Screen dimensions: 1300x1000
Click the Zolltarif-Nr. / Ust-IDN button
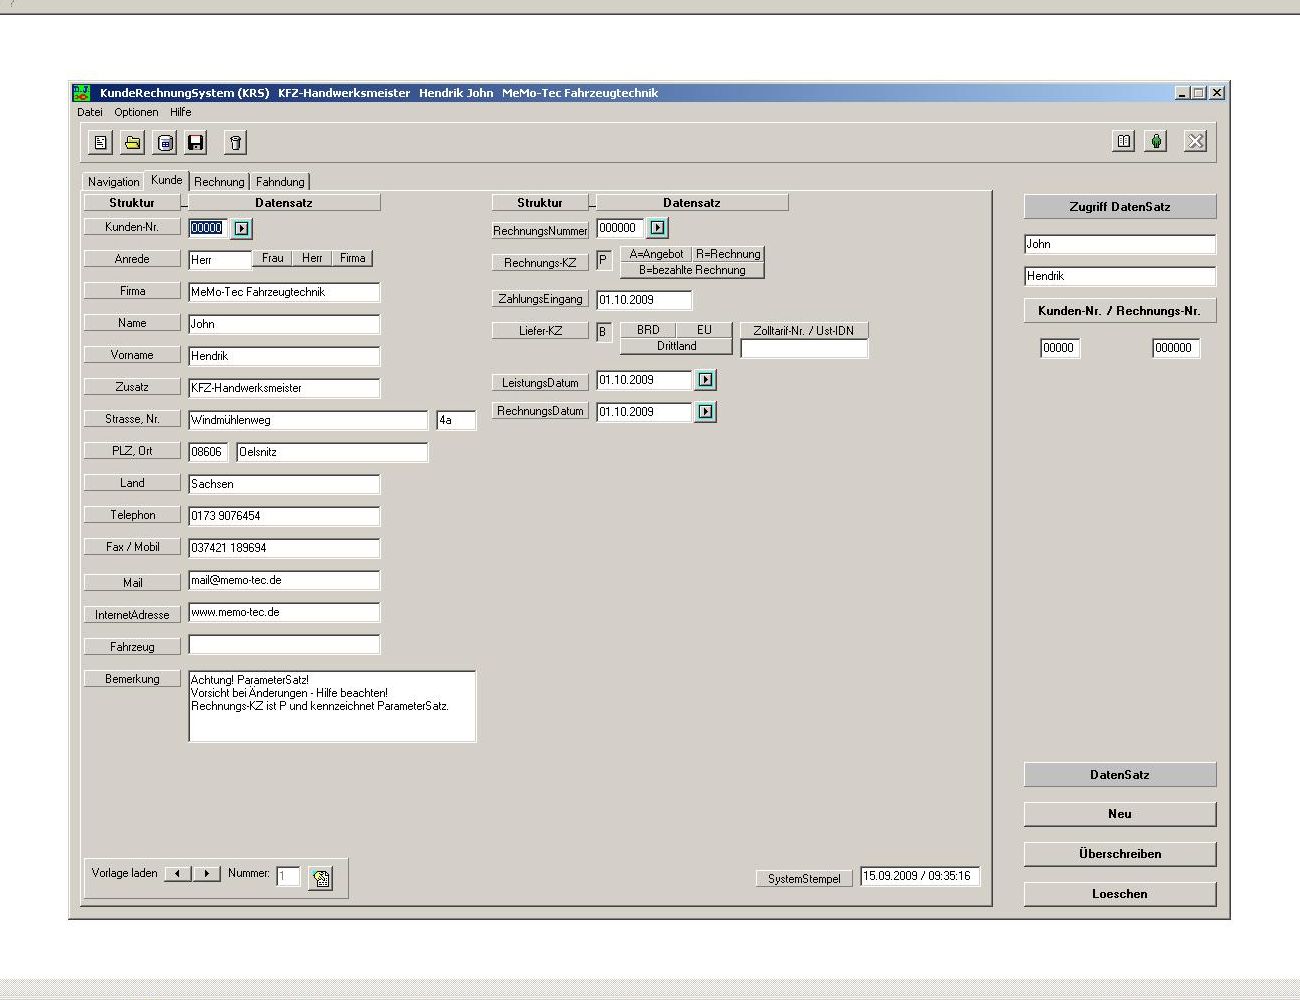click(x=804, y=330)
